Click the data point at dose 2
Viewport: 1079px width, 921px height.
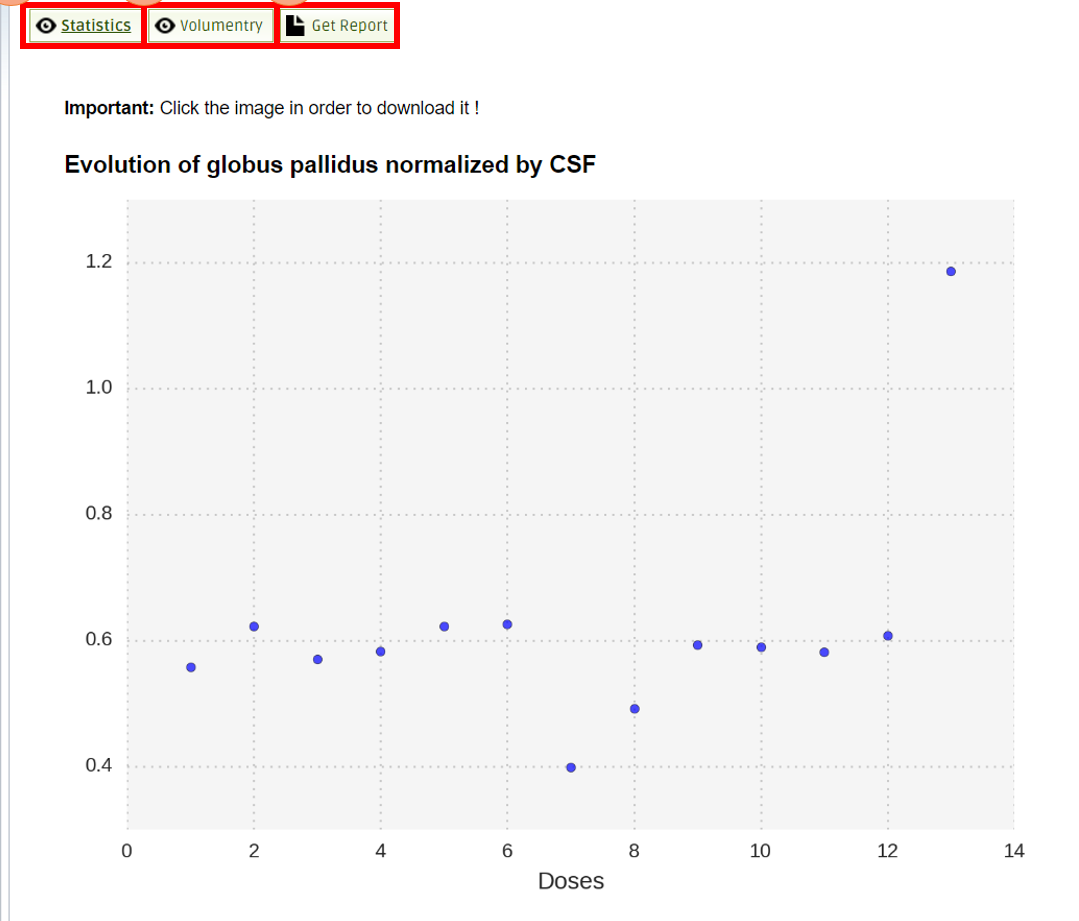pyautogui.click(x=254, y=626)
